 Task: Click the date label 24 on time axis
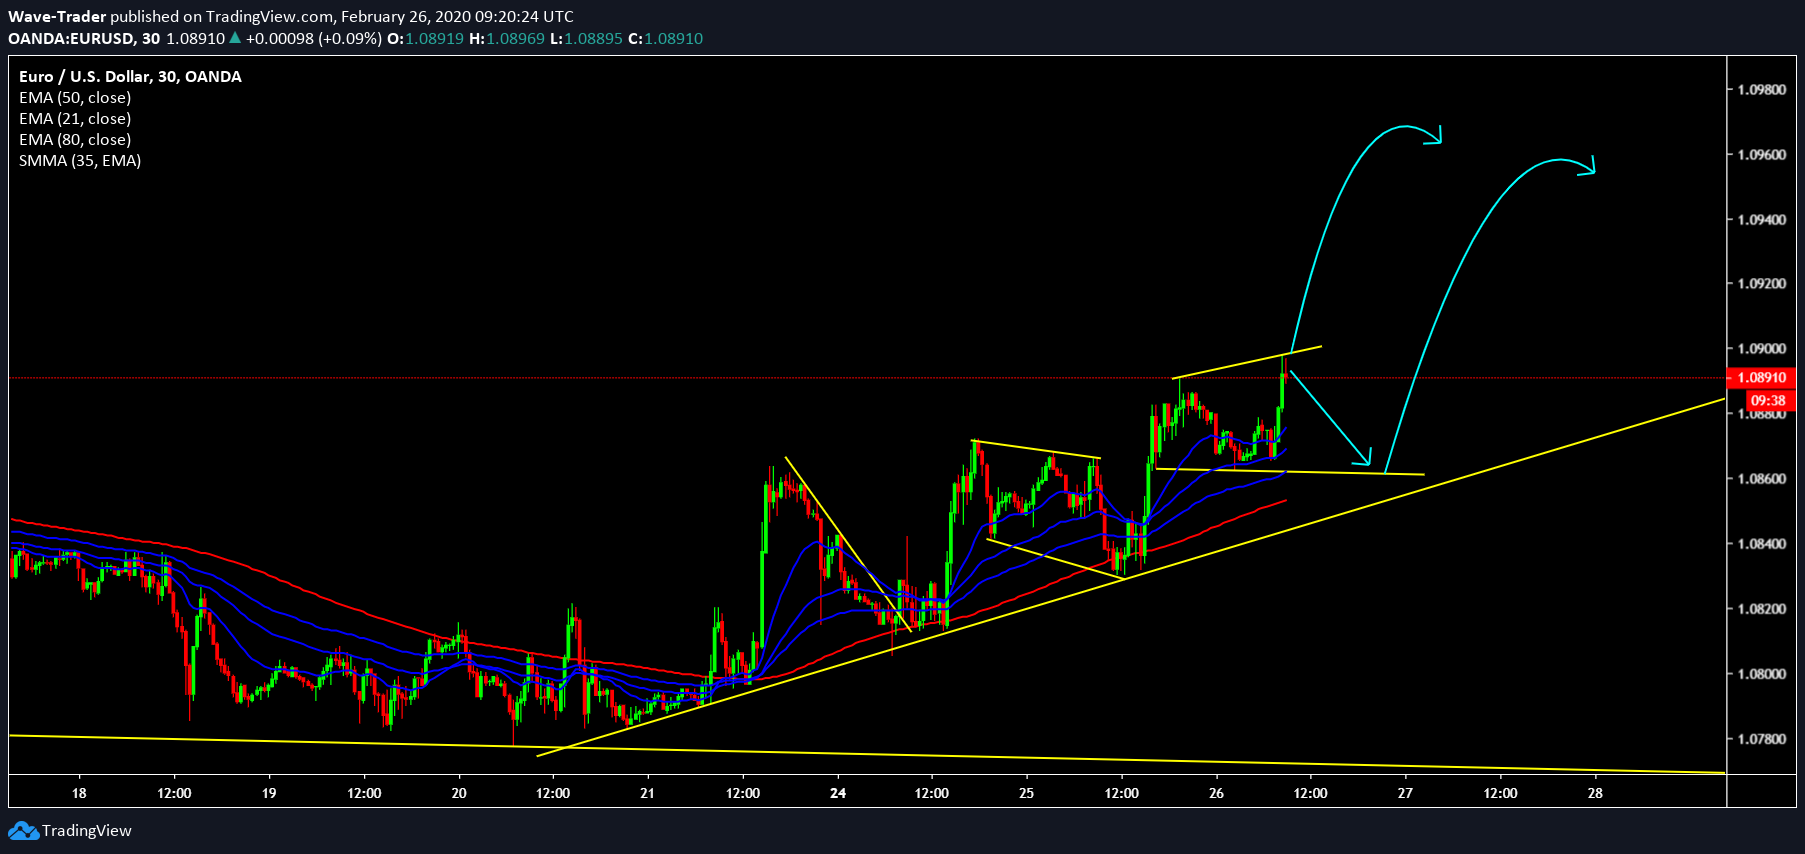coord(838,793)
